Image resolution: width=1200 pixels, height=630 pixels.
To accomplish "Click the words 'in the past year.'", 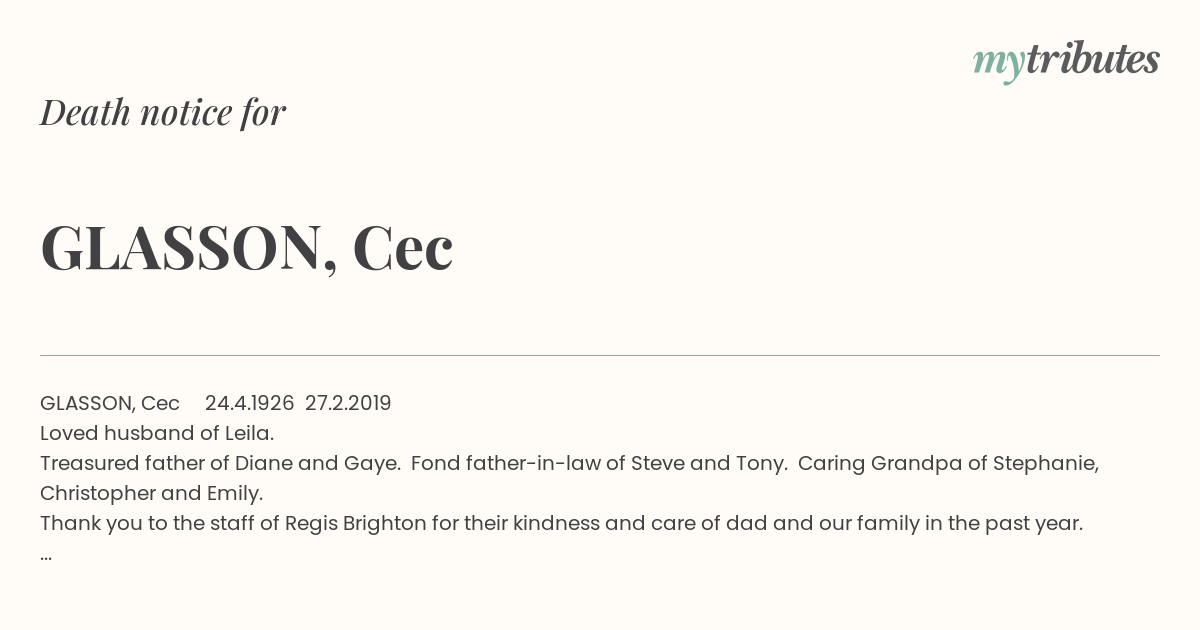I will 1005,523.
